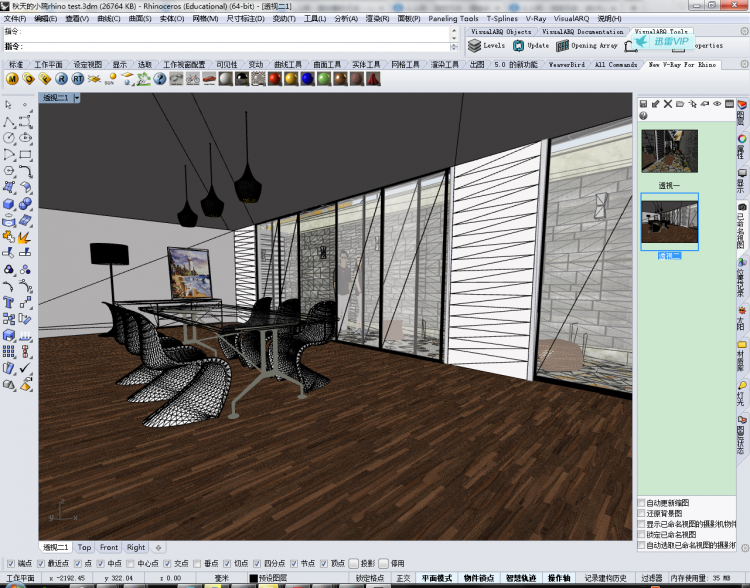The height and width of the screenshot is (588, 750).
Task: Click the bicycle preset icon in V-Ray toolbar
Action: click(193, 79)
